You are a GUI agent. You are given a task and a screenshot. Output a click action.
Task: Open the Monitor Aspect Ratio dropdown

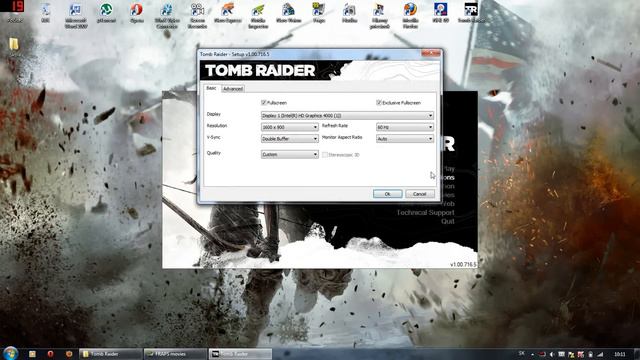pos(404,139)
